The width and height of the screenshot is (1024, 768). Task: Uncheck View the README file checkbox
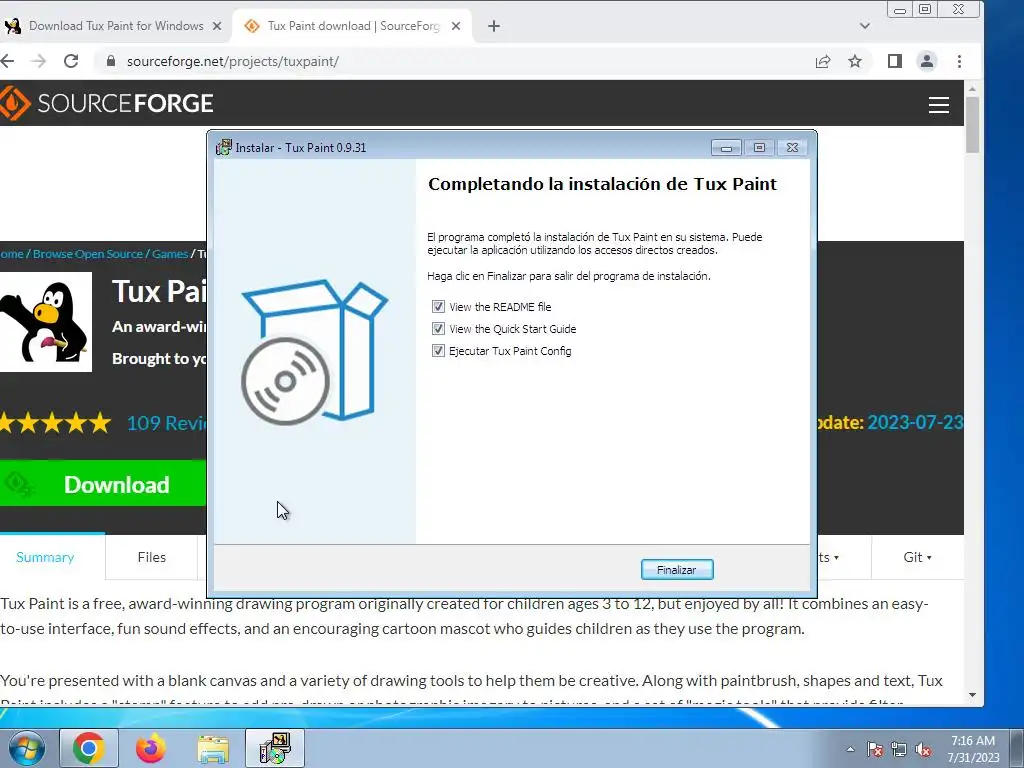pyautogui.click(x=438, y=306)
